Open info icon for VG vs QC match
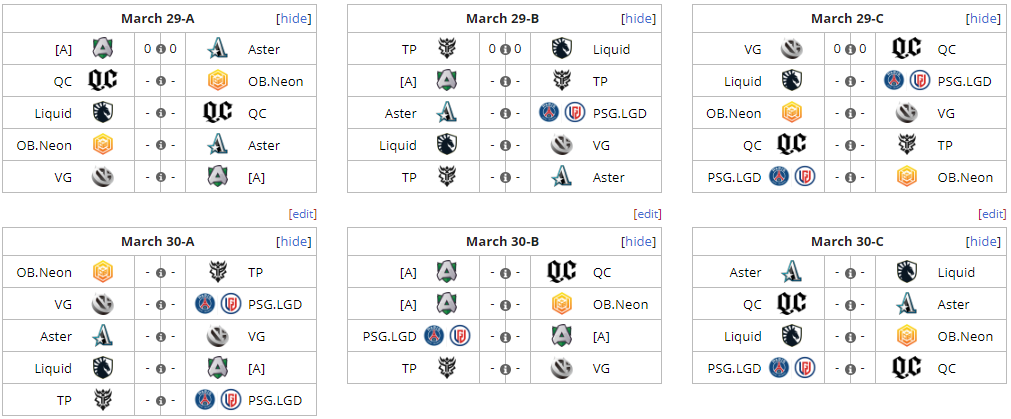The image size is (1011, 419). [x=850, y=49]
